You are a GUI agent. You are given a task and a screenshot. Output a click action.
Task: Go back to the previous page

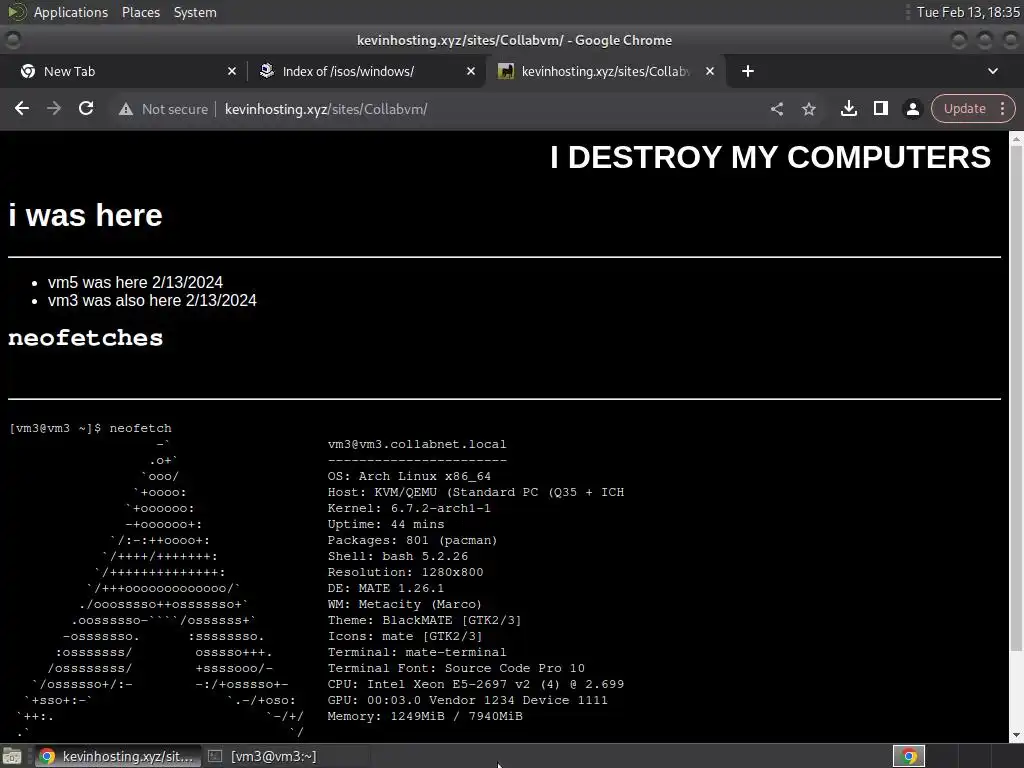[x=22, y=109]
